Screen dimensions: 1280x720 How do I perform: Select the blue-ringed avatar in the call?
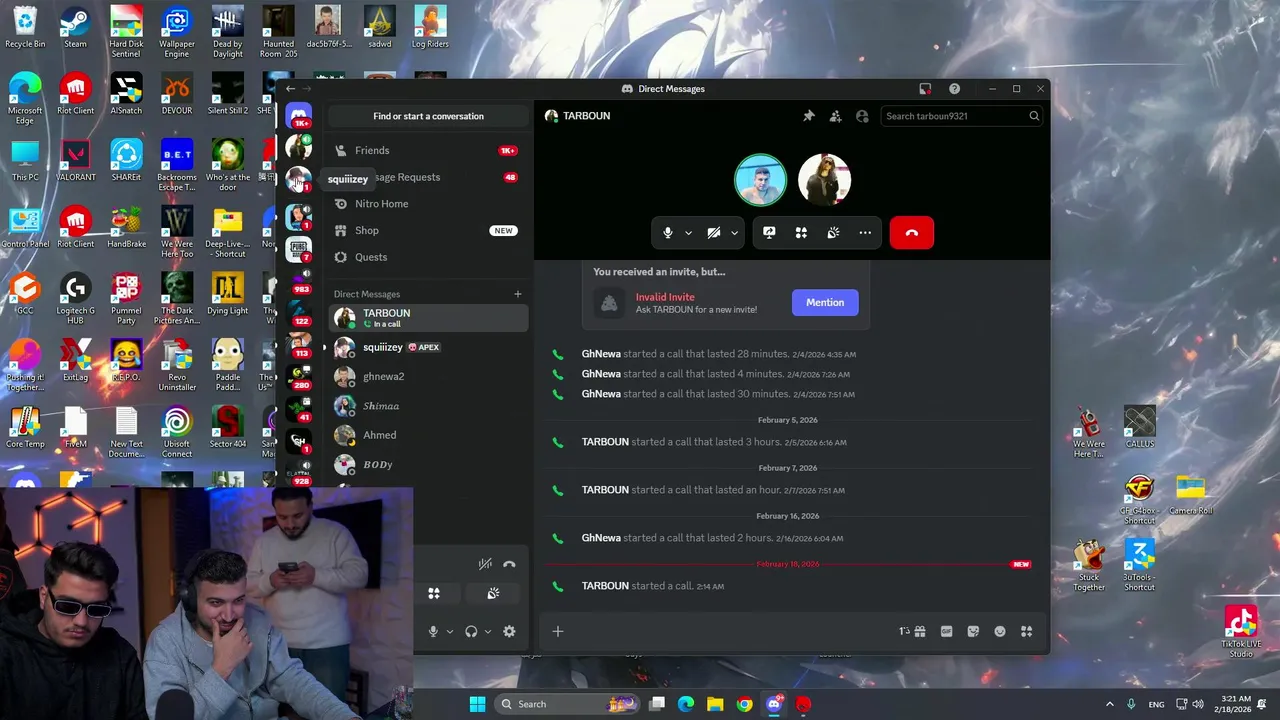(760, 180)
